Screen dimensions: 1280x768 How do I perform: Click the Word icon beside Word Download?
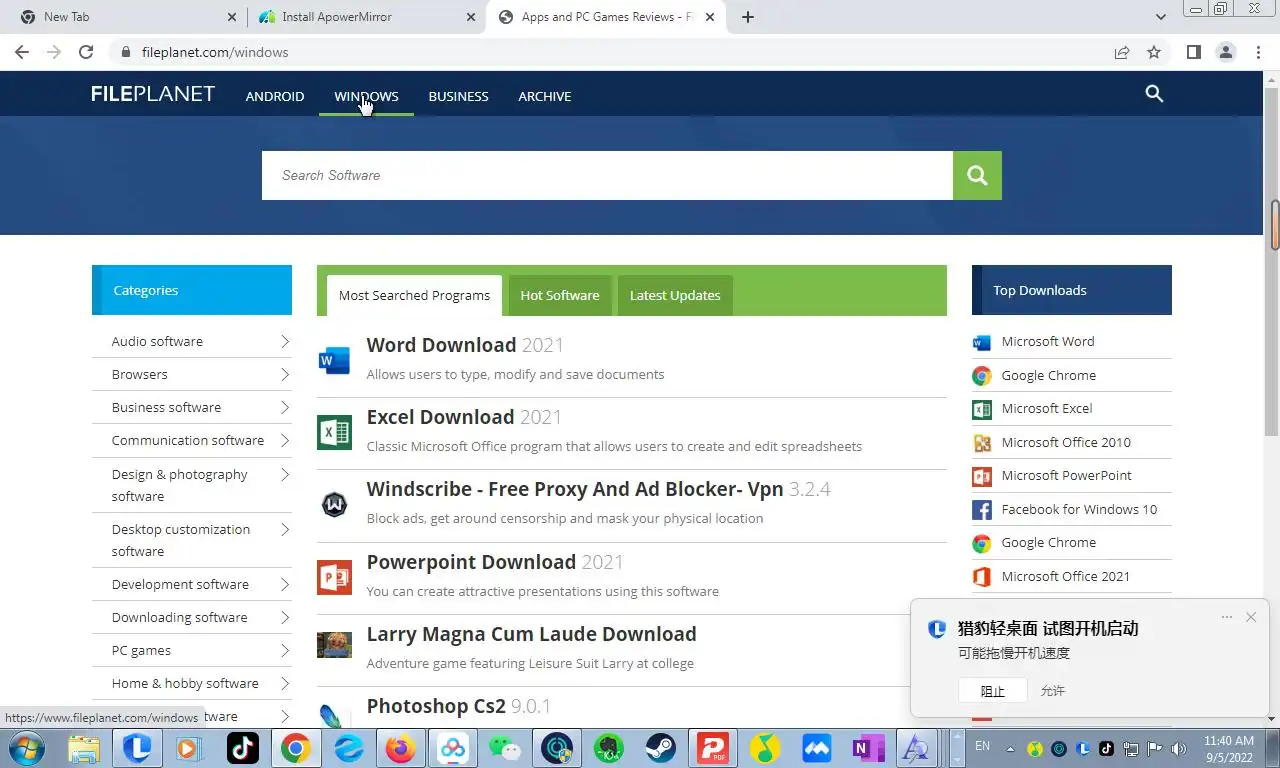[x=334, y=360]
